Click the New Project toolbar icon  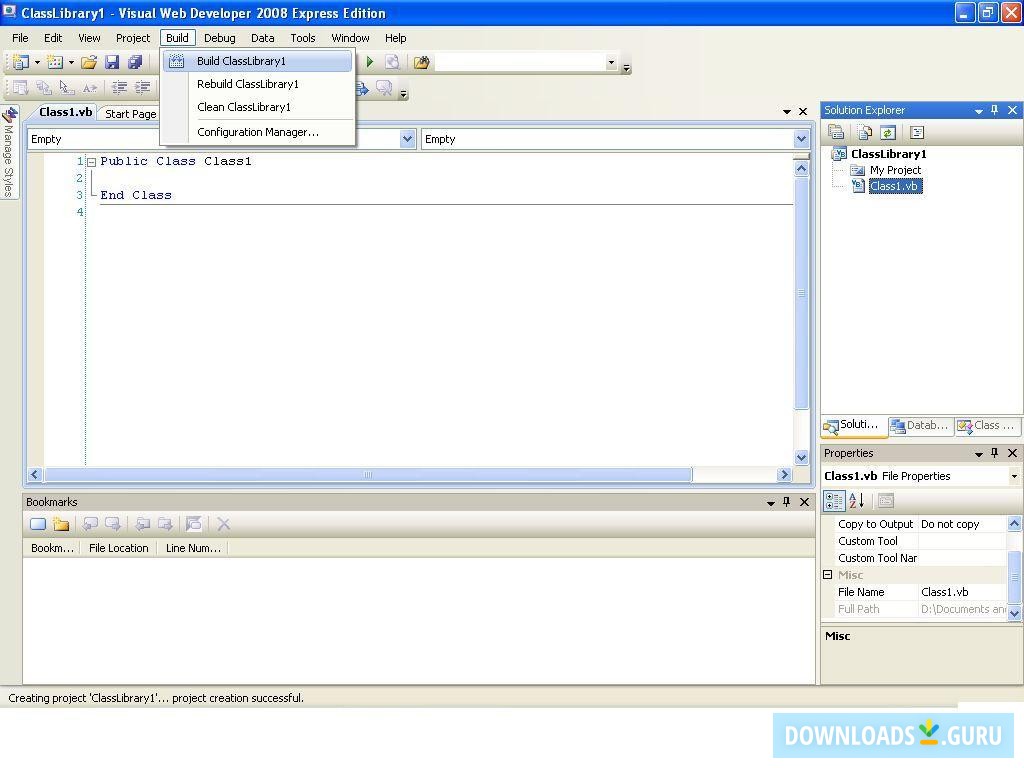21,62
